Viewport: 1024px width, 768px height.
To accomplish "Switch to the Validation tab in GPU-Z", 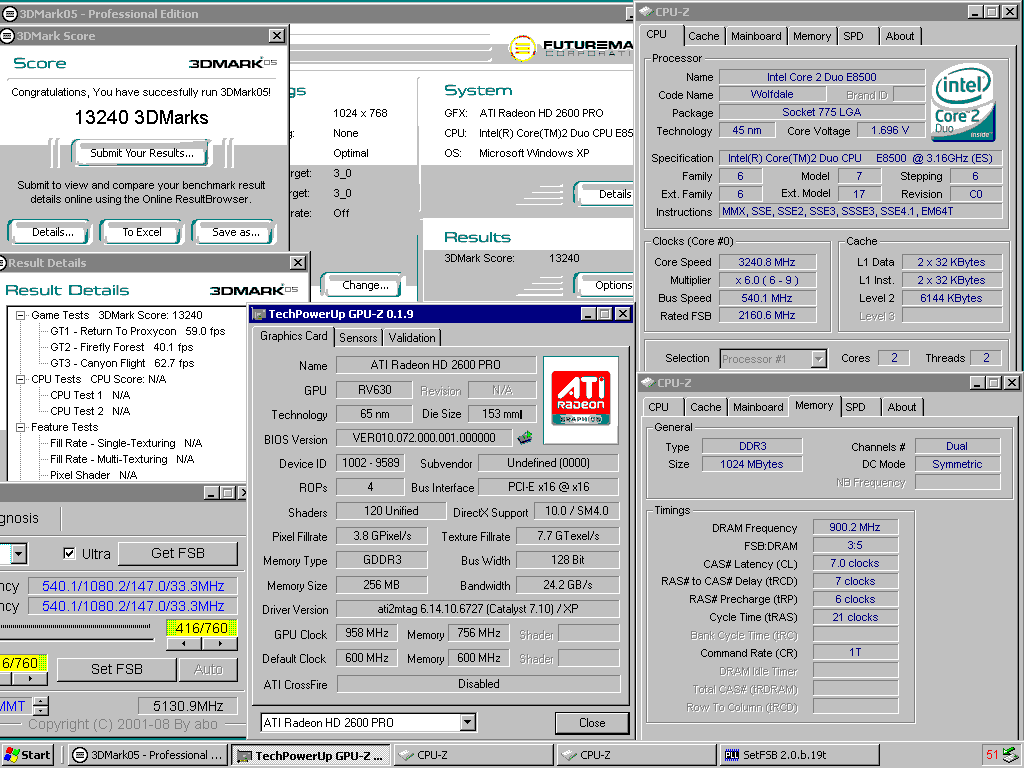I will pos(411,338).
